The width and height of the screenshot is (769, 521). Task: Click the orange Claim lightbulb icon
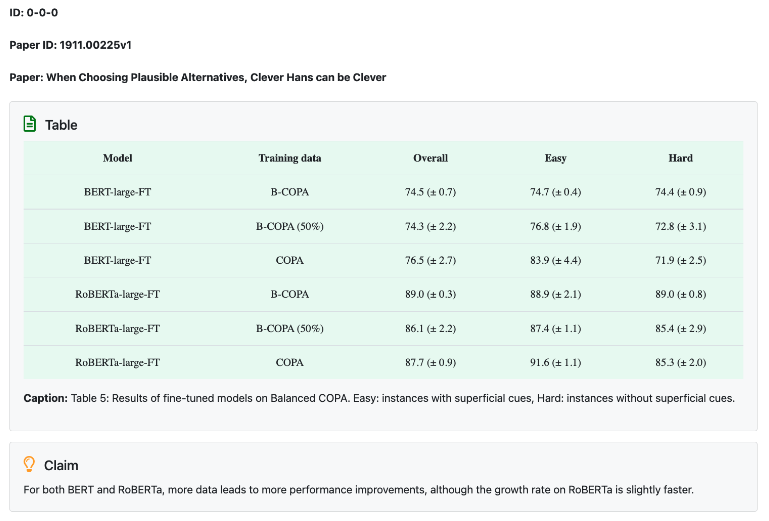pos(30,465)
